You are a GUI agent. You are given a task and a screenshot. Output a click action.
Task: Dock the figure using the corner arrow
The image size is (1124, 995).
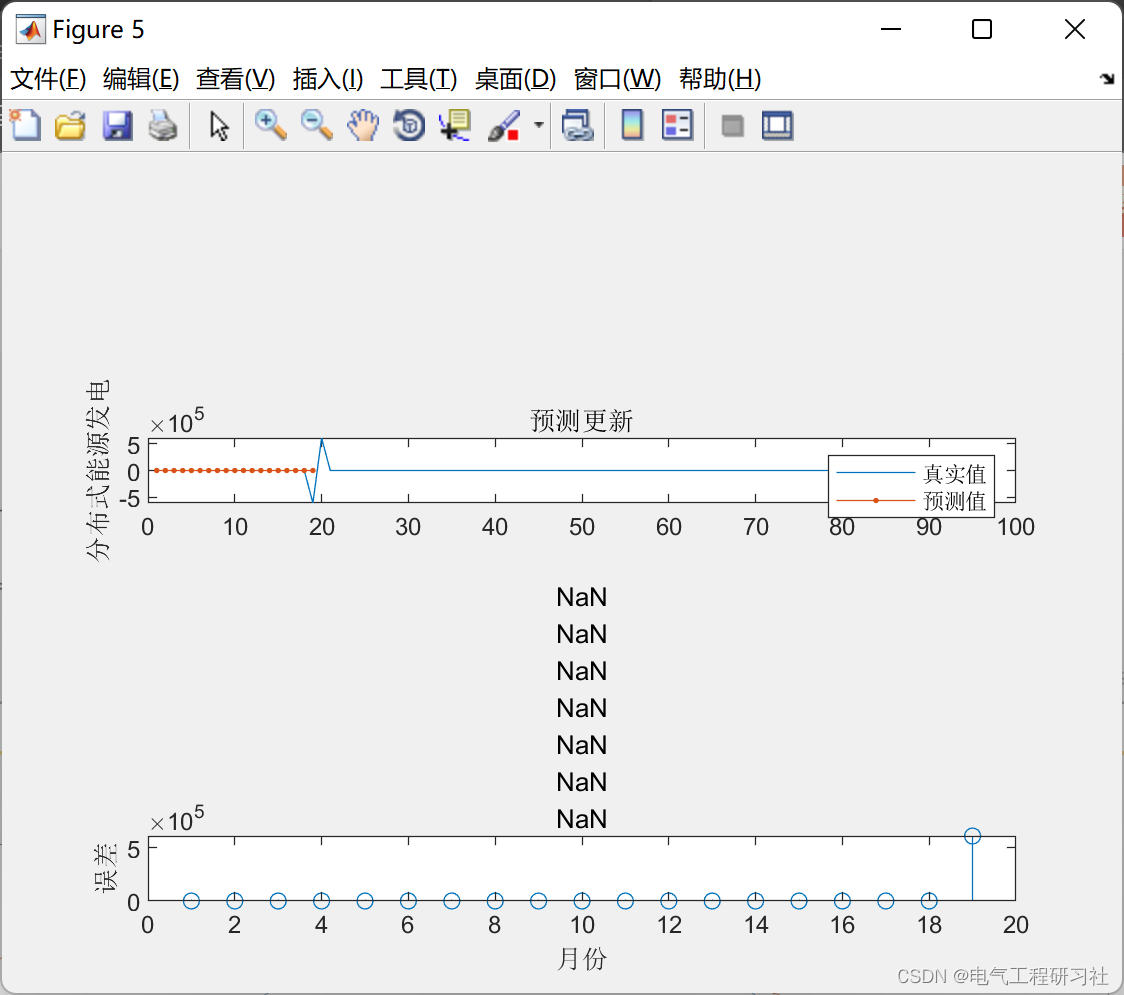1107,79
